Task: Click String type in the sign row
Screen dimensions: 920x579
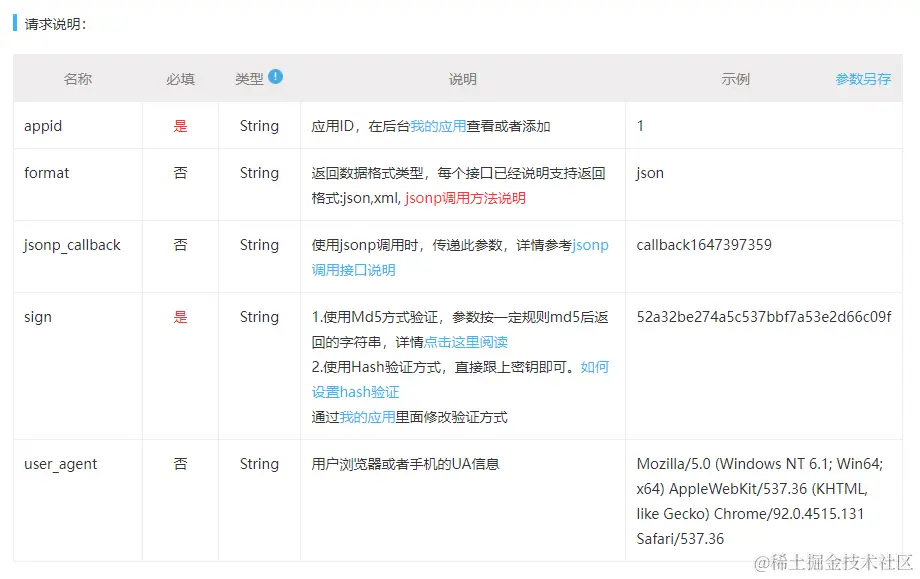Action: (x=259, y=317)
